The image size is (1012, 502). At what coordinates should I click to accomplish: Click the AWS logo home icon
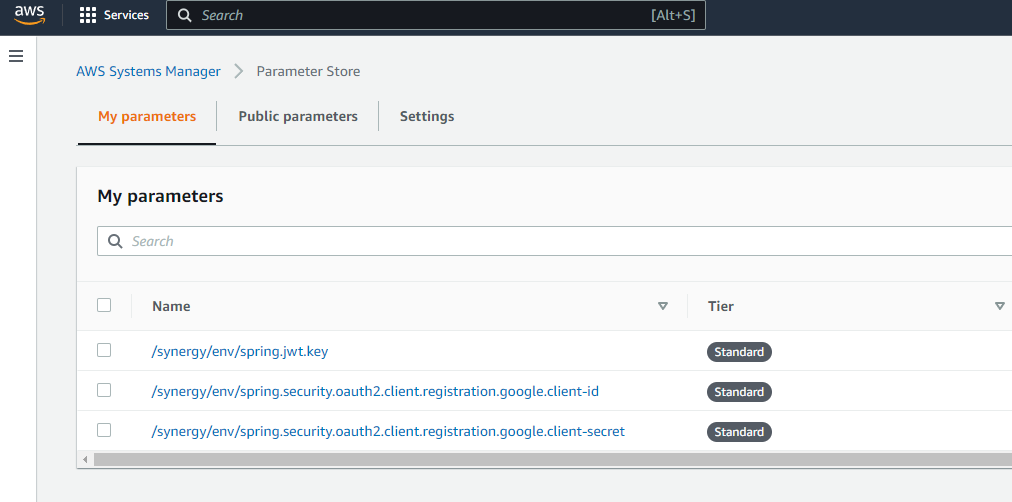(x=30, y=14)
